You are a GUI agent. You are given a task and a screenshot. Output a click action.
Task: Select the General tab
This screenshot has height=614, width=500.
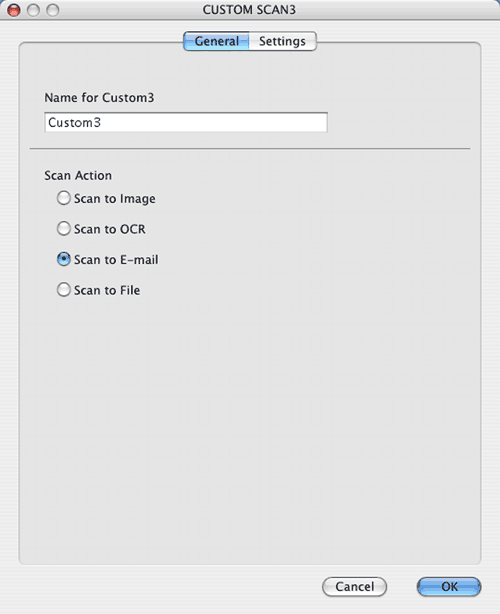[216, 41]
